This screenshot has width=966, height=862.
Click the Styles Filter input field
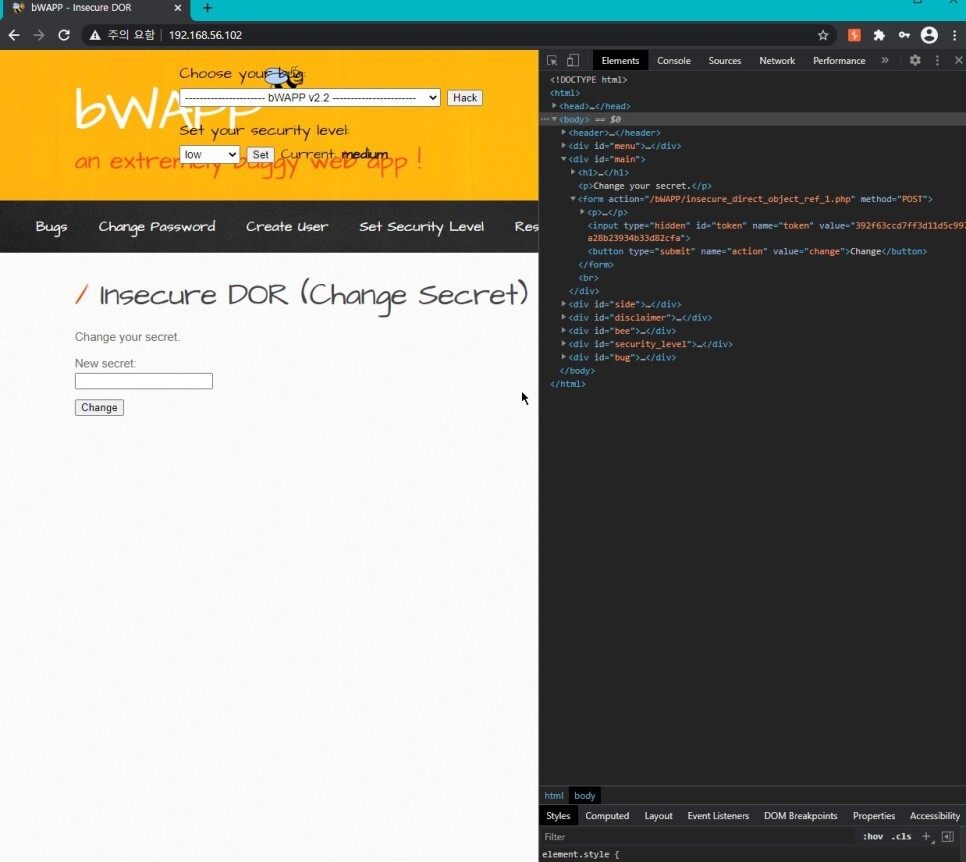pos(699,836)
